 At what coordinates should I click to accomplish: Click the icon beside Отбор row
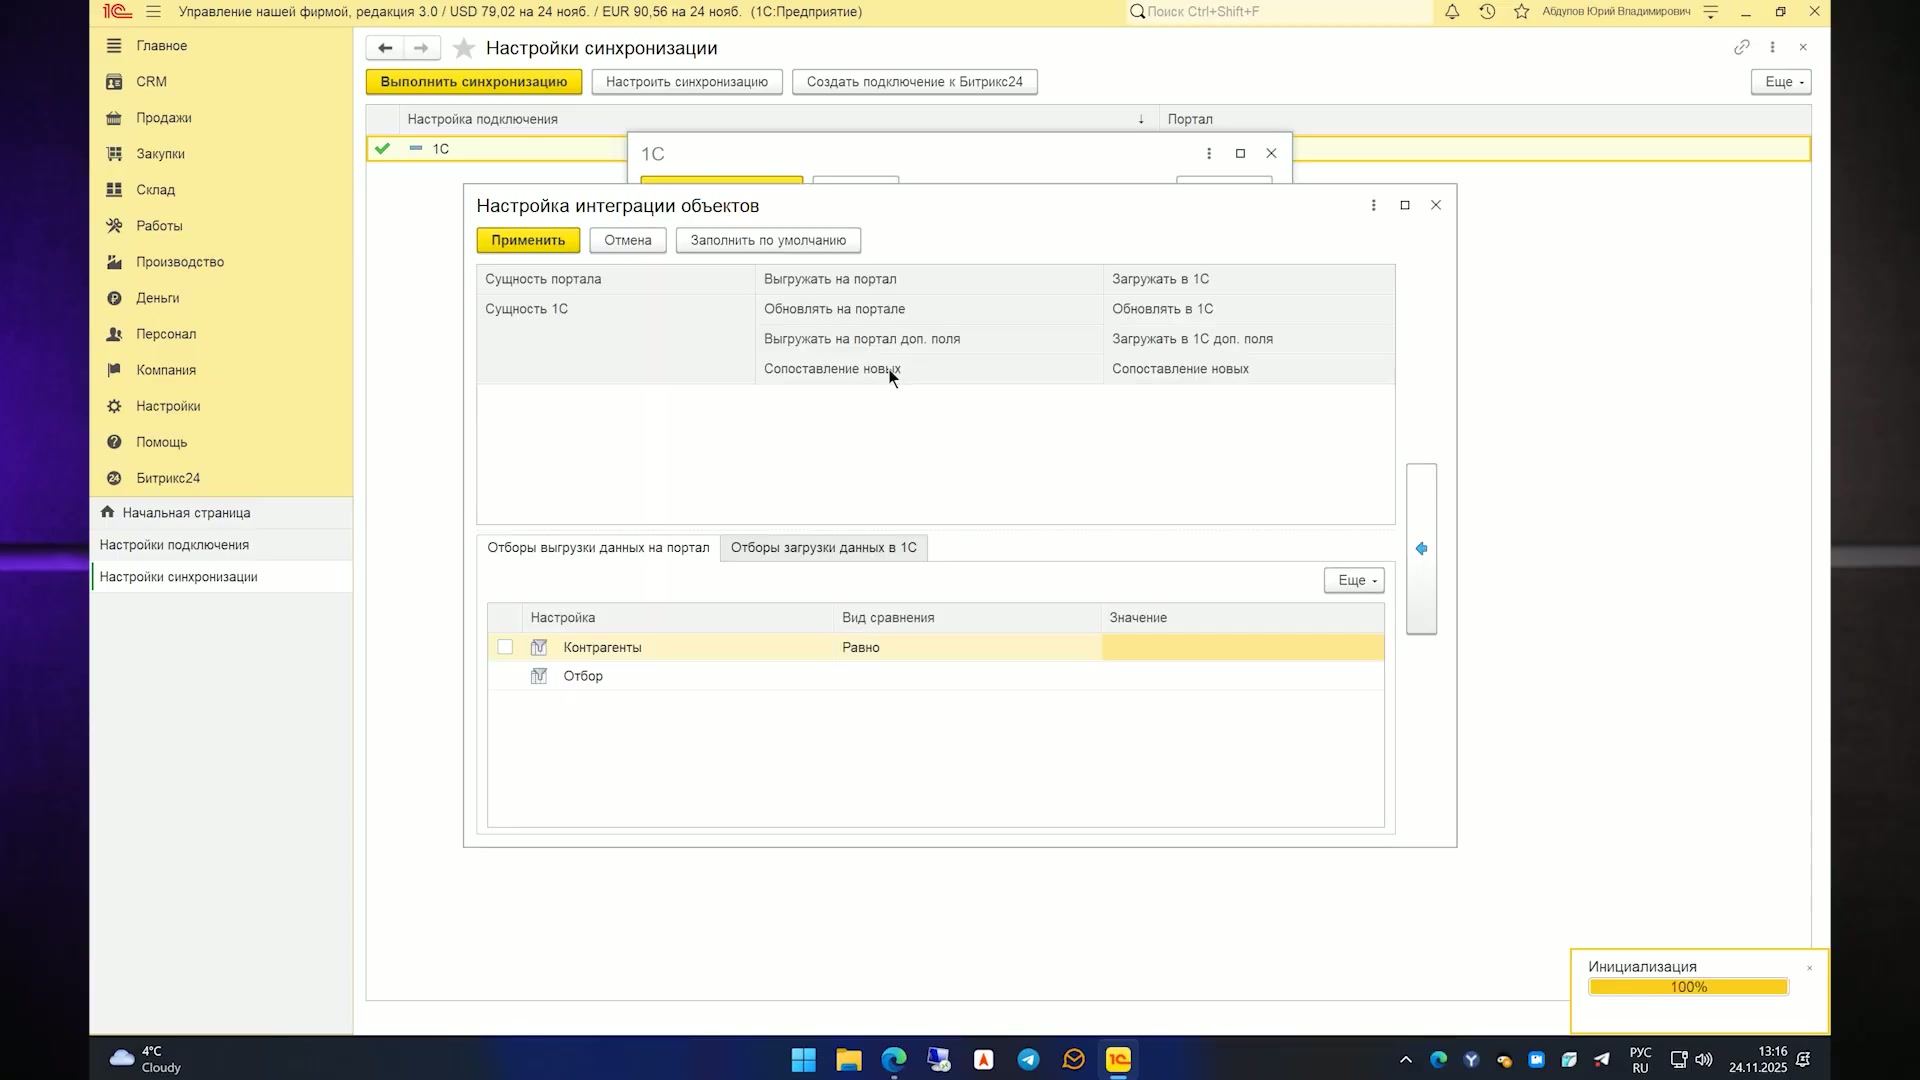pos(539,676)
